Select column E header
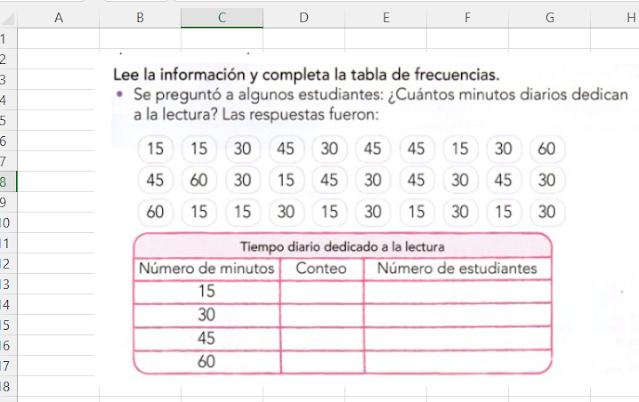This screenshot has width=639, height=402. [x=386, y=18]
